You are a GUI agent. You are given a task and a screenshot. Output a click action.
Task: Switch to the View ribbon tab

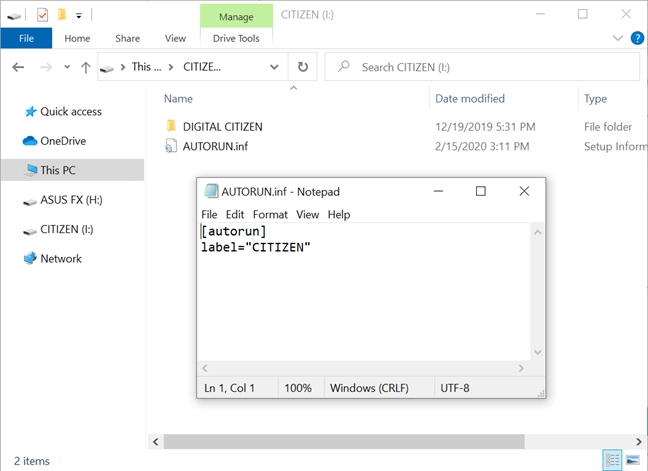click(x=175, y=38)
